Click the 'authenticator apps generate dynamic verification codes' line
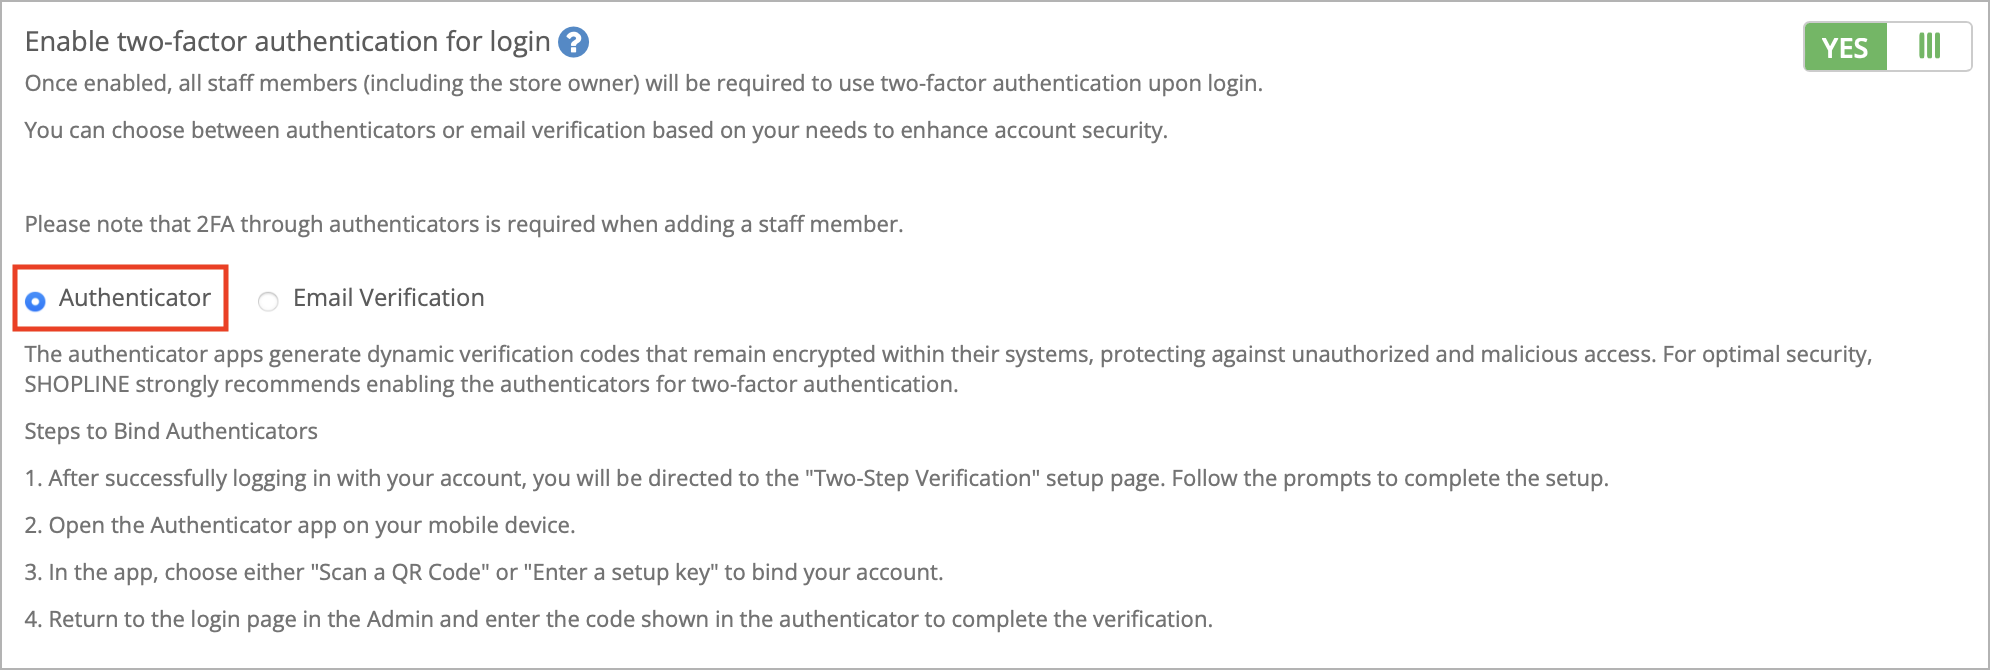Viewport: 1990px width, 670px height. [948, 354]
